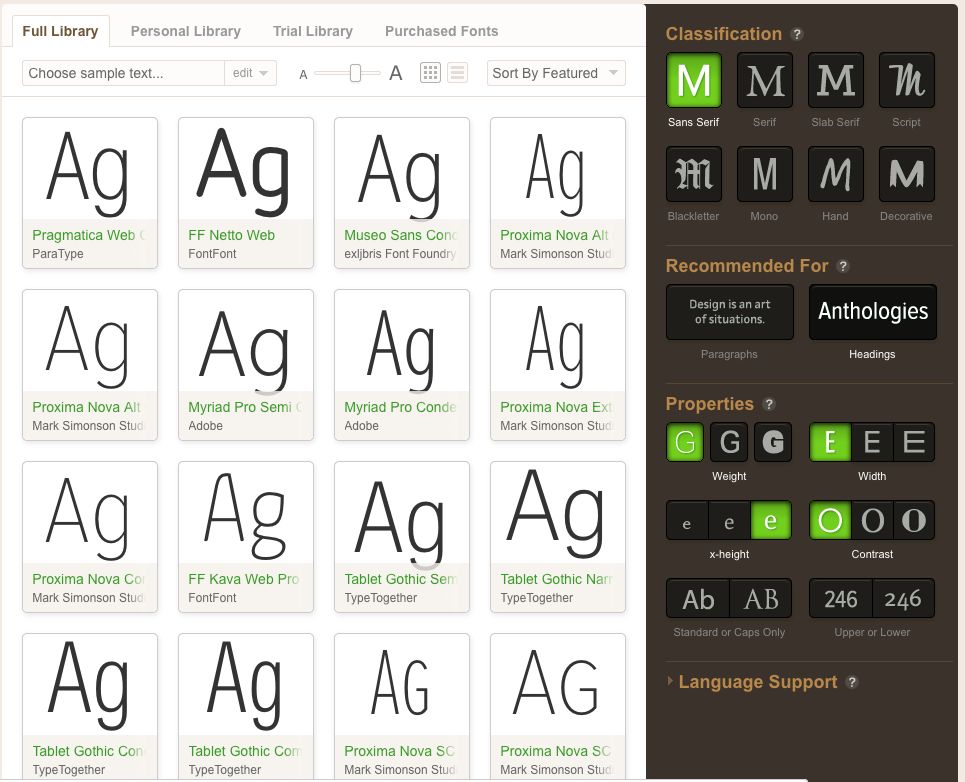Toggle the low contrast O filter
The image size is (965, 782).
point(830,521)
